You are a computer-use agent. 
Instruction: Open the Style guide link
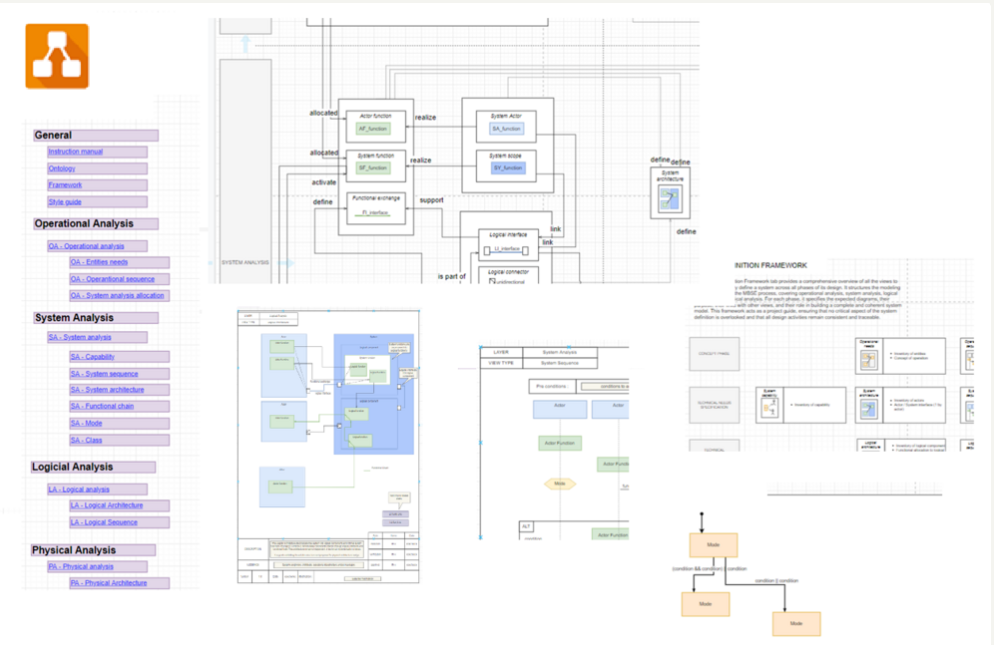pyautogui.click(x=65, y=202)
